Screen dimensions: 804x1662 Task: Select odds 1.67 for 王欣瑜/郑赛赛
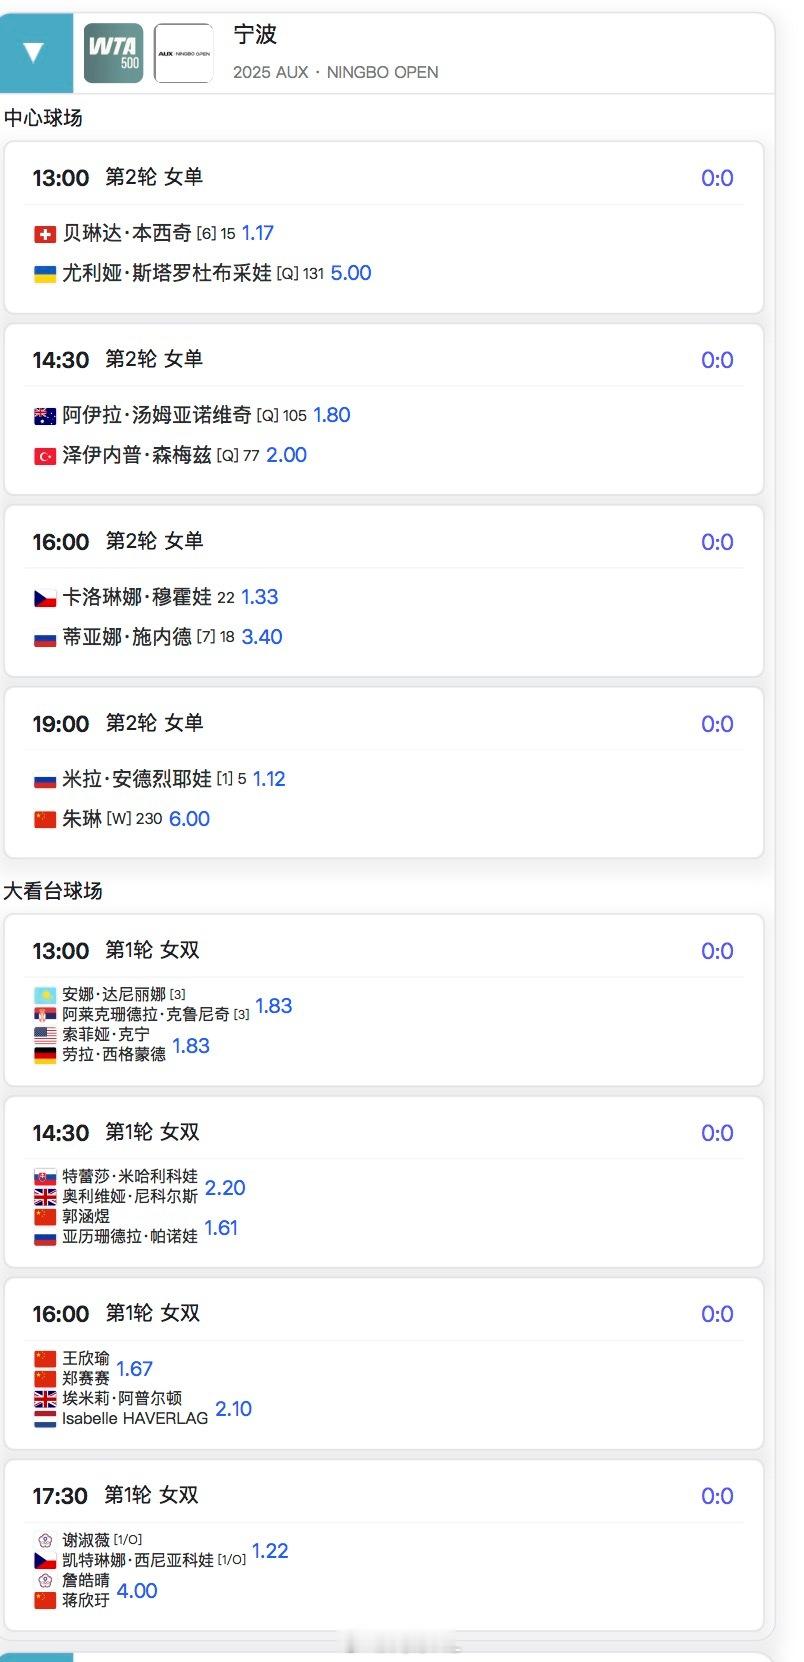134,1369
